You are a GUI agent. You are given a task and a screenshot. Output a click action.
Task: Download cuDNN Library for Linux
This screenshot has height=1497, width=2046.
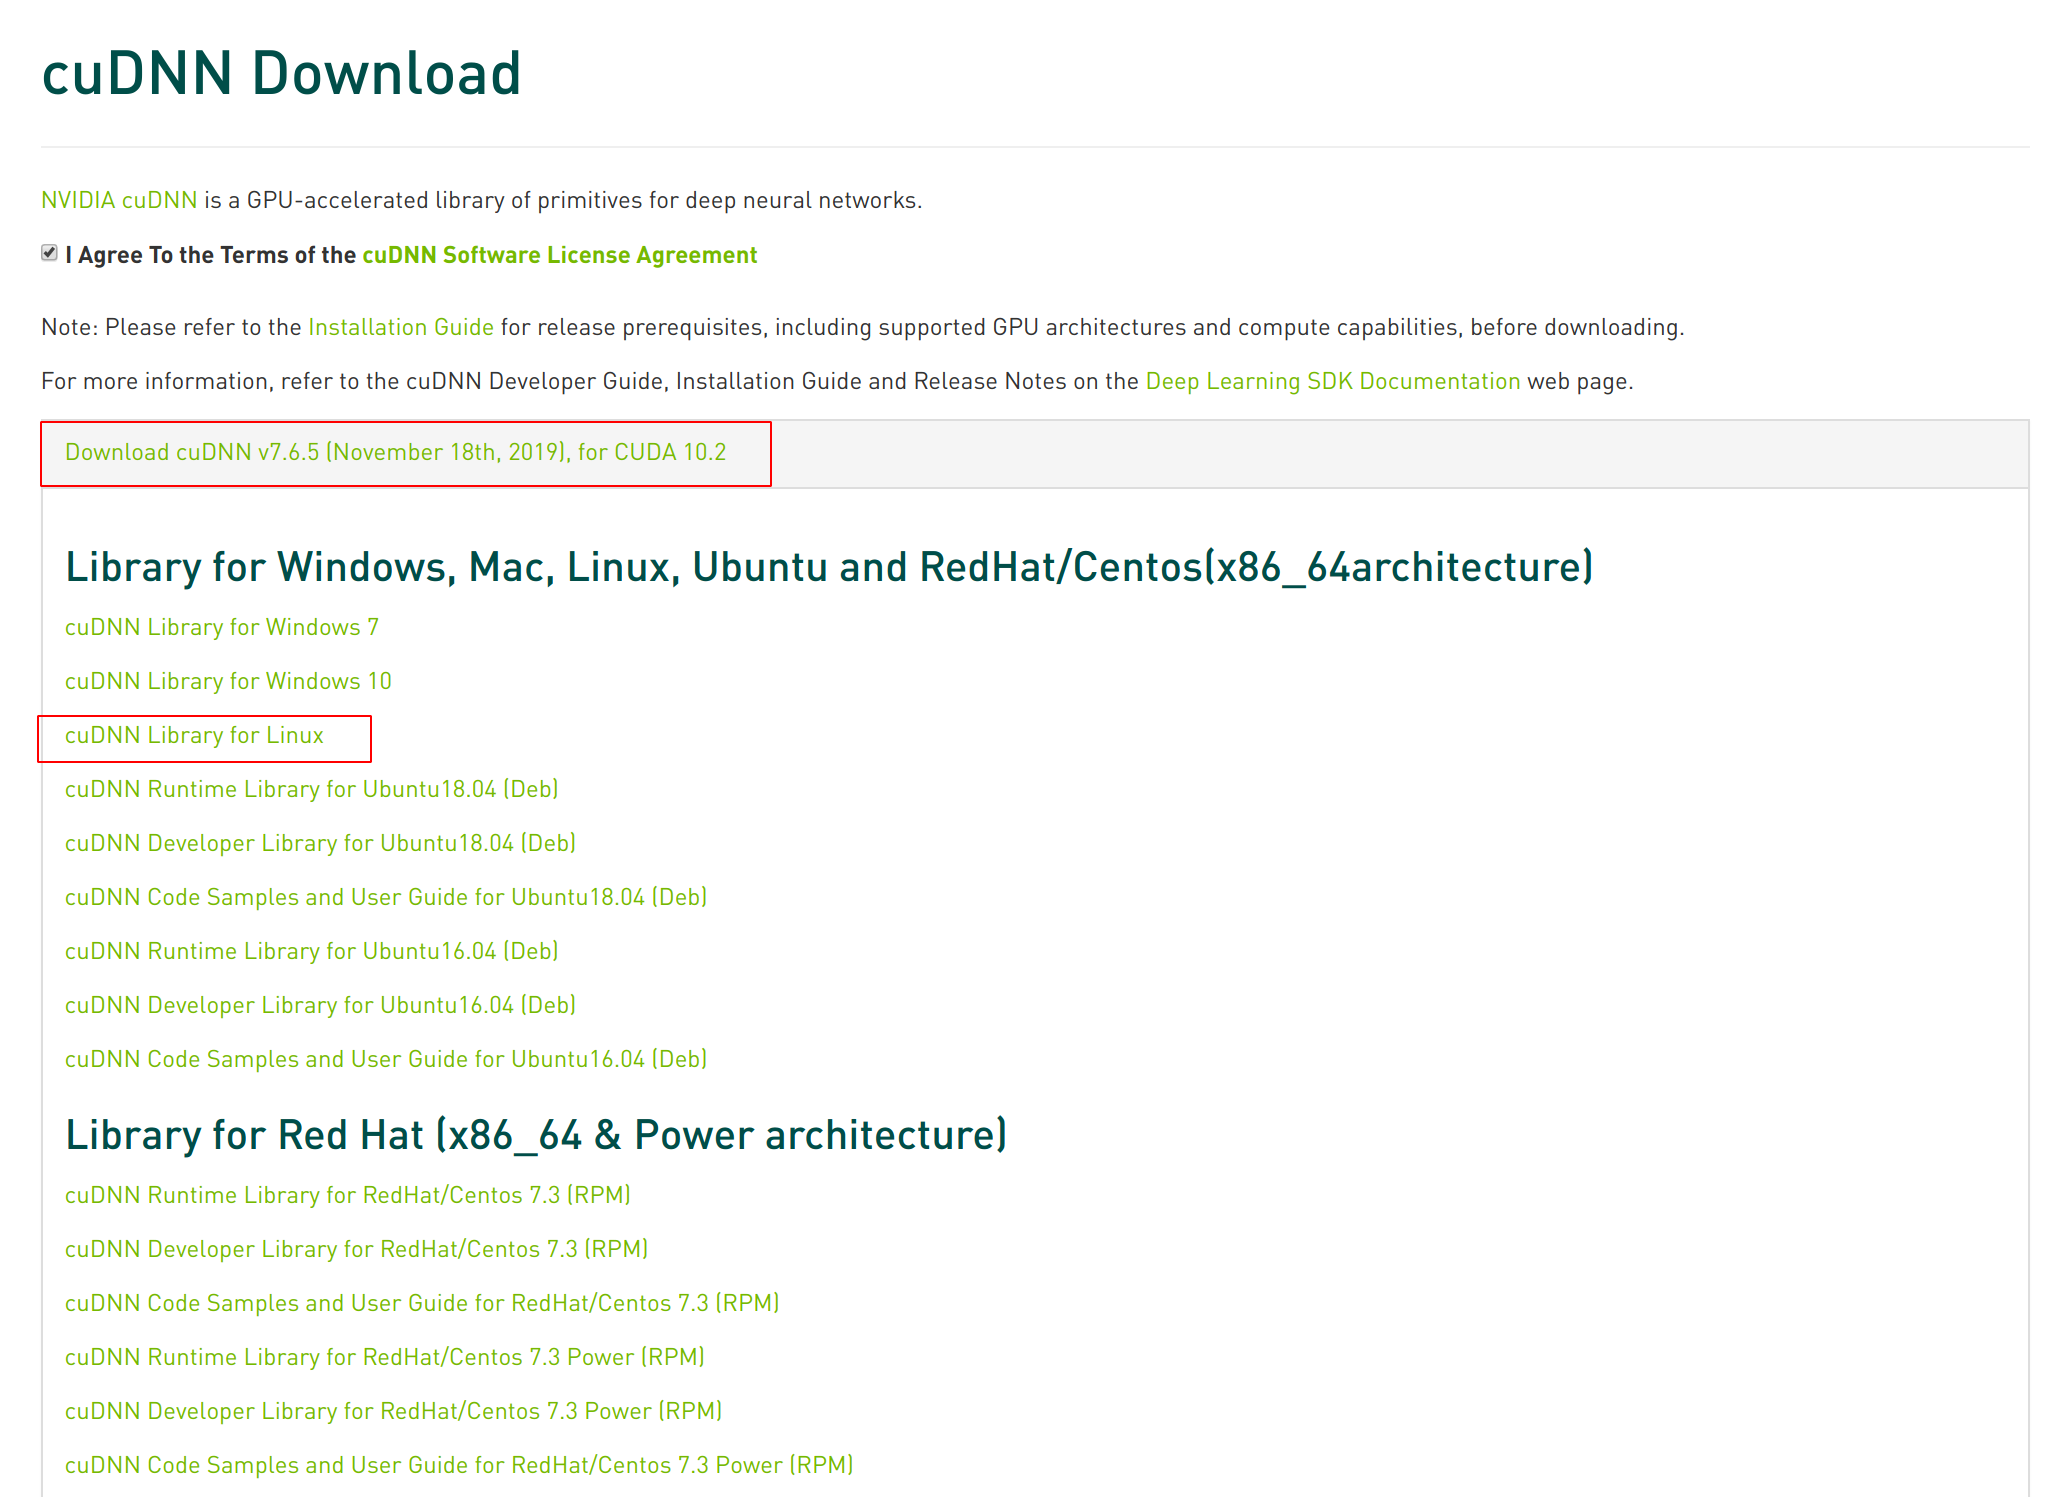coord(194,735)
